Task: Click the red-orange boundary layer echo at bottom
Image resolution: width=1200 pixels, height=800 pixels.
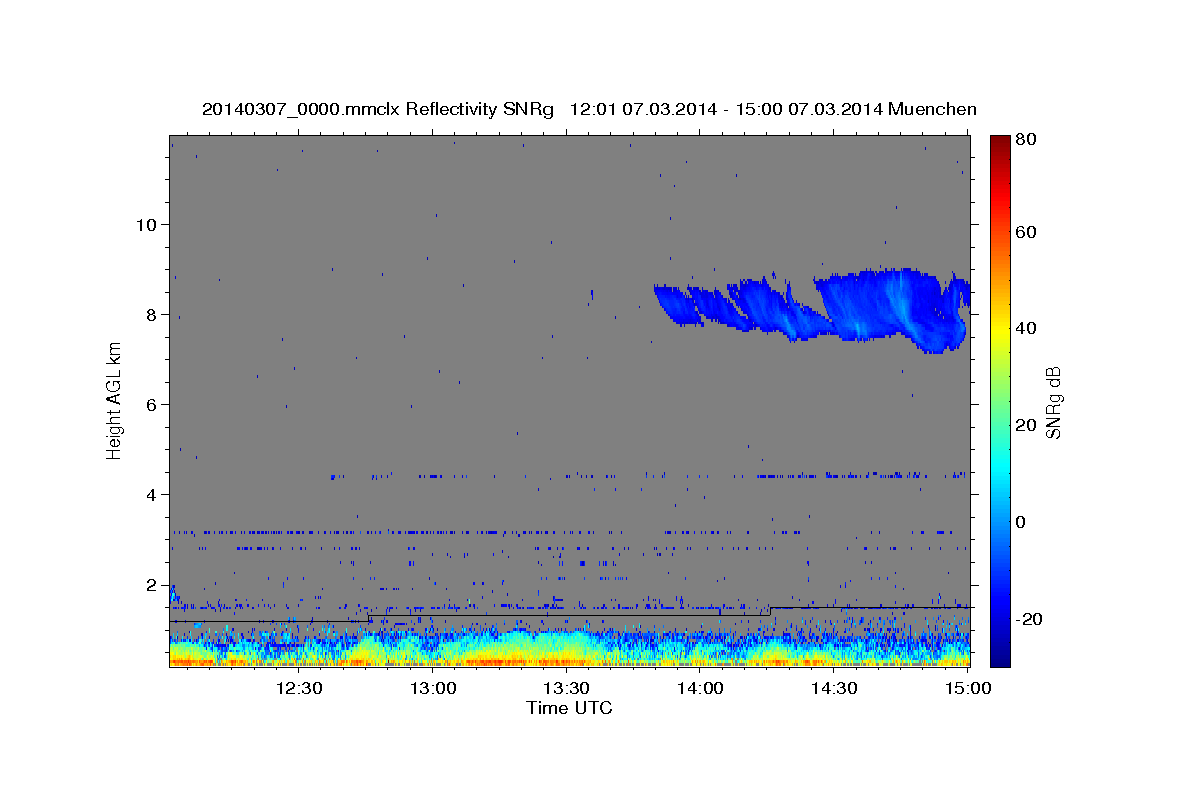Action: pyautogui.click(x=569, y=660)
